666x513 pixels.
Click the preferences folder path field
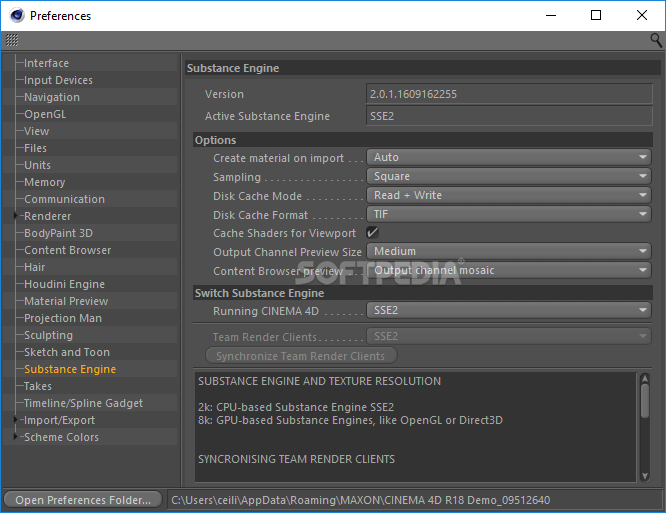[414, 500]
